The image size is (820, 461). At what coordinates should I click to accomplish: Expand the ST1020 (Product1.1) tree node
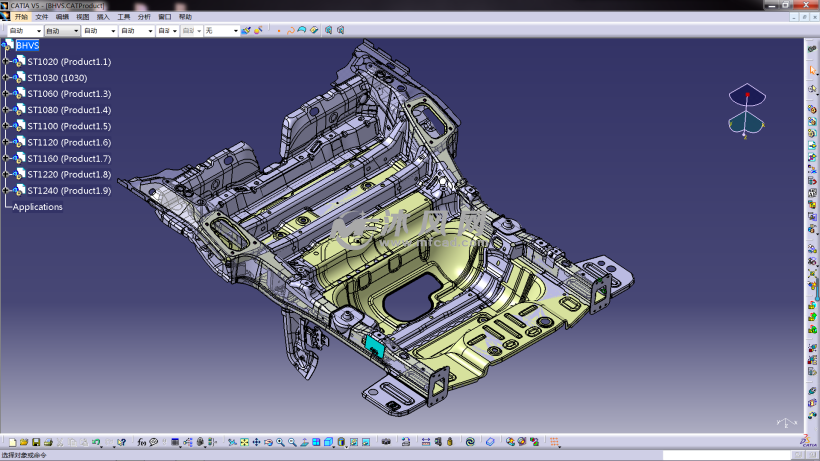tap(6, 62)
